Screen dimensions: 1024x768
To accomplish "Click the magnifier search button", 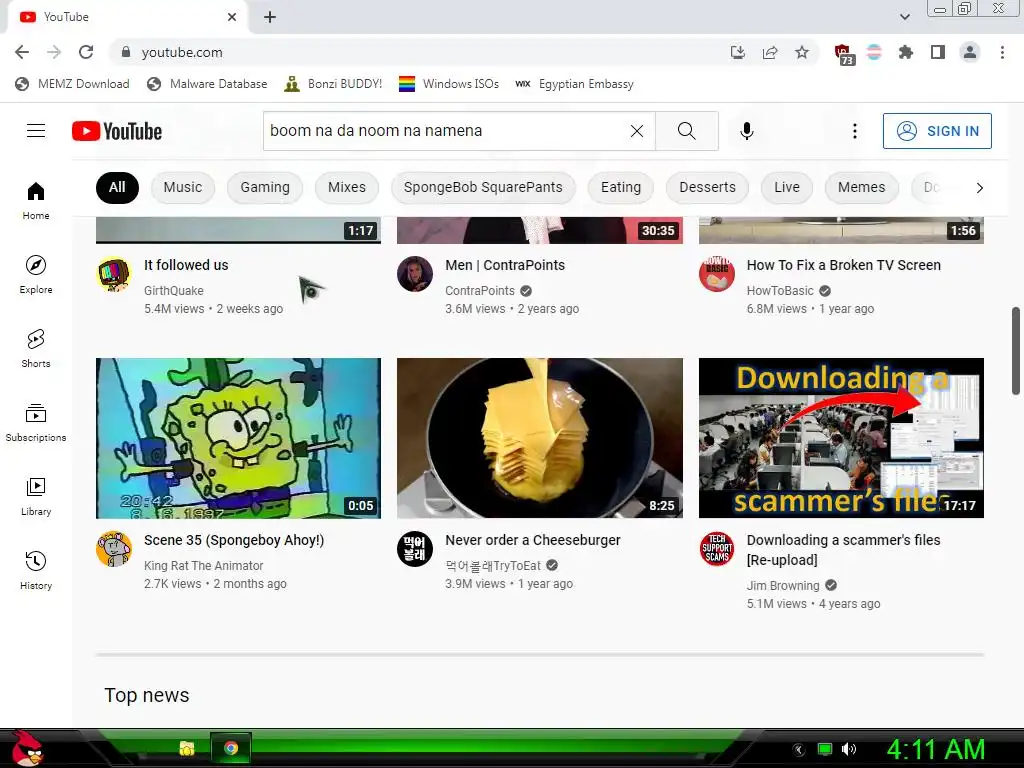I will pos(686,131).
